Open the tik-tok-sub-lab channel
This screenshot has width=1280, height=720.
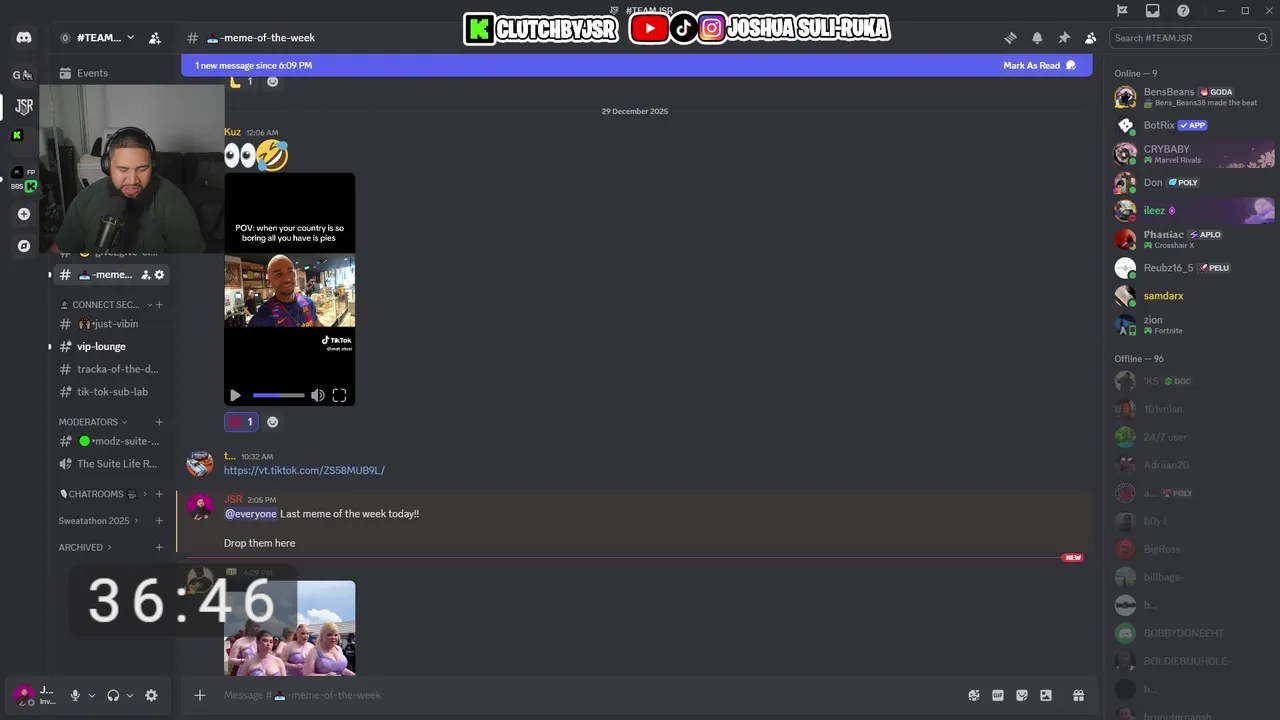[110, 392]
